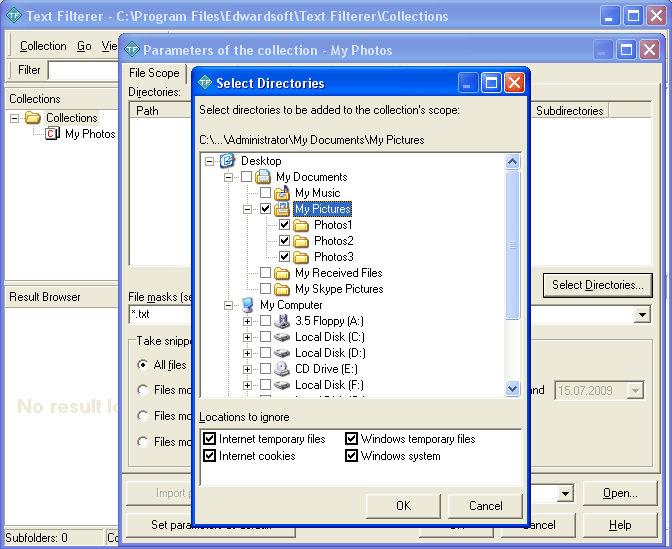Image resolution: width=672 pixels, height=549 pixels.
Task: Click OK in Select Directories dialog
Action: (x=403, y=506)
